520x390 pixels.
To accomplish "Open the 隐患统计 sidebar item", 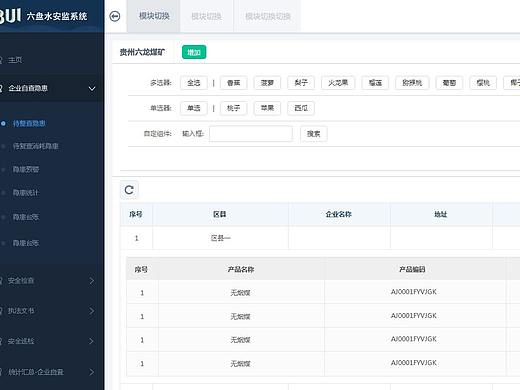I will coord(26,193).
